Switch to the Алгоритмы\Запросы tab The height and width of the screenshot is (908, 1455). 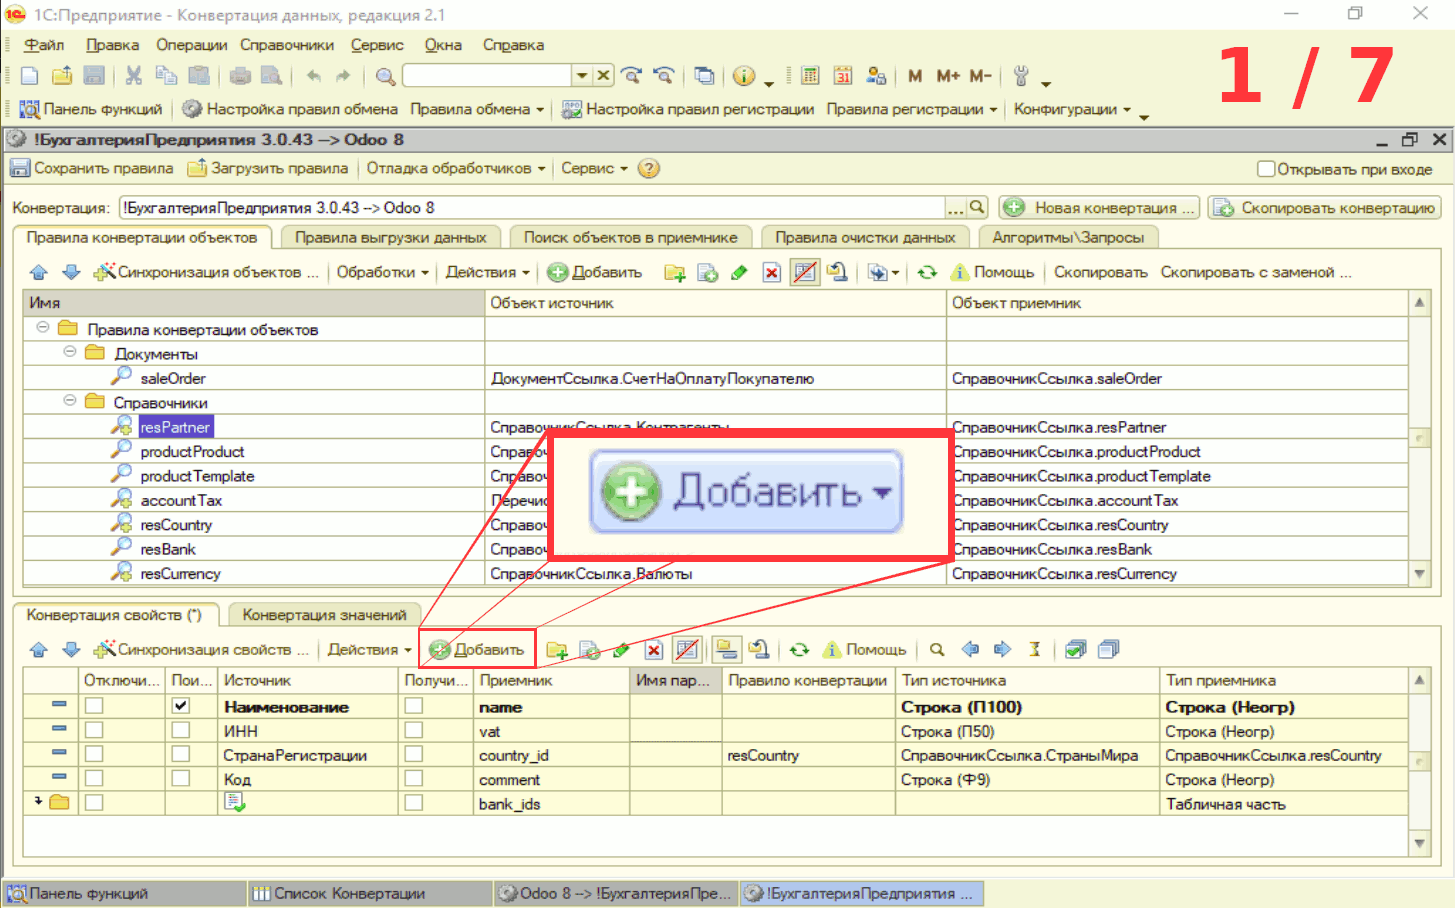pyautogui.click(x=1068, y=237)
